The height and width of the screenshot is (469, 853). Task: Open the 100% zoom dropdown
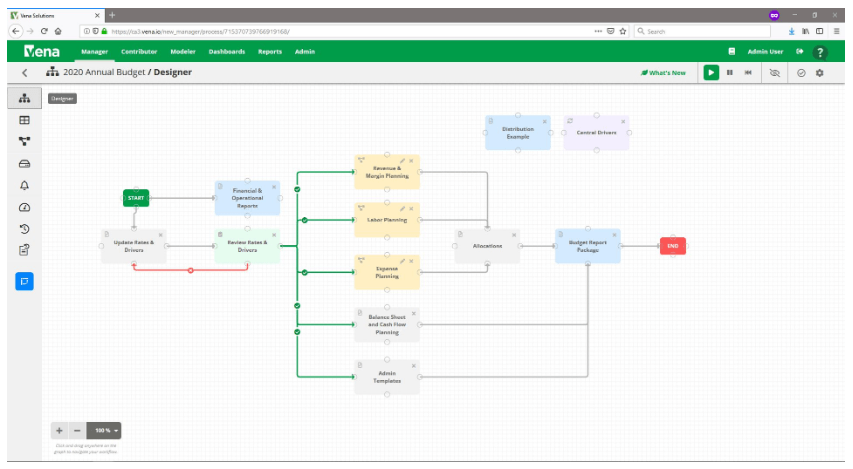[x=104, y=430]
